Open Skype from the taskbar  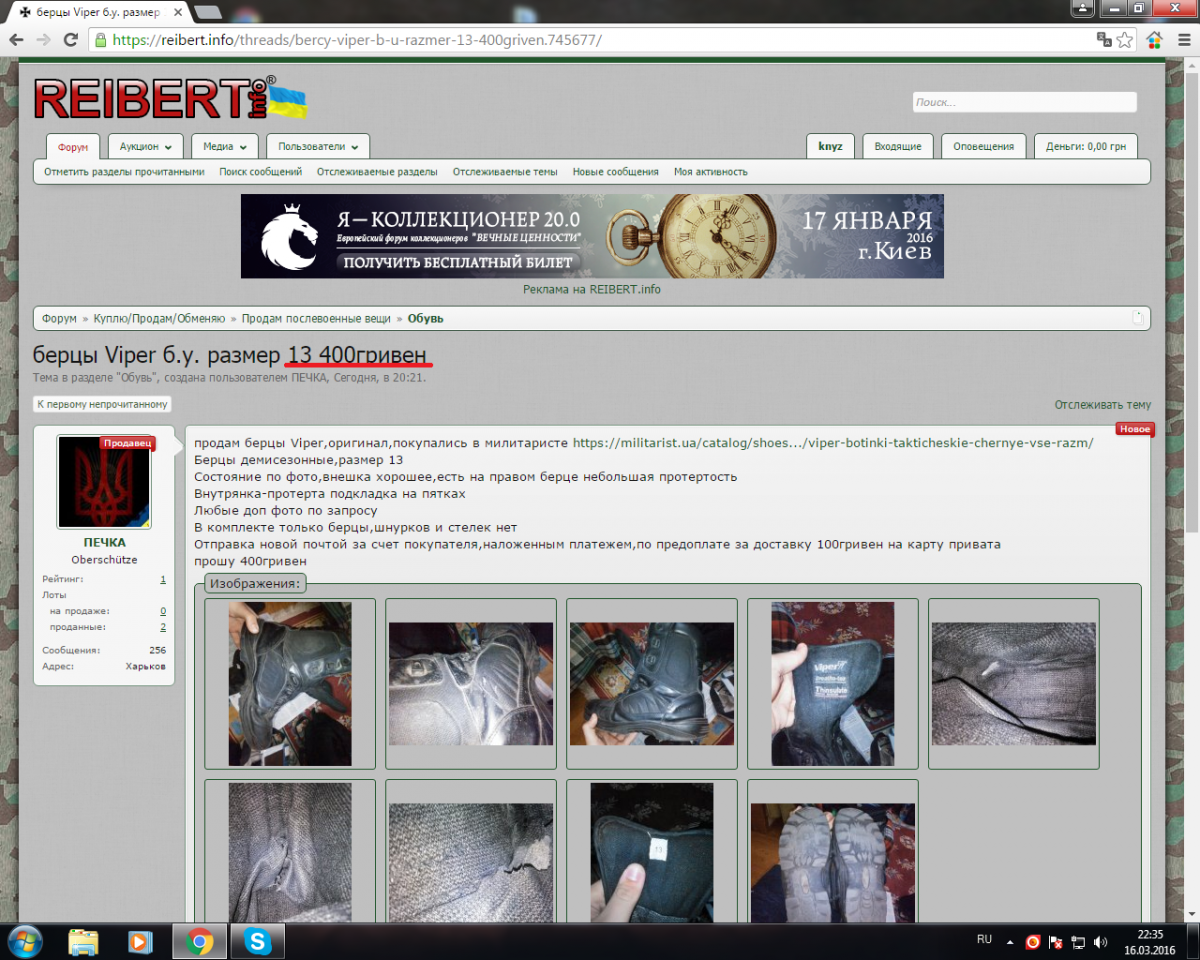(258, 941)
